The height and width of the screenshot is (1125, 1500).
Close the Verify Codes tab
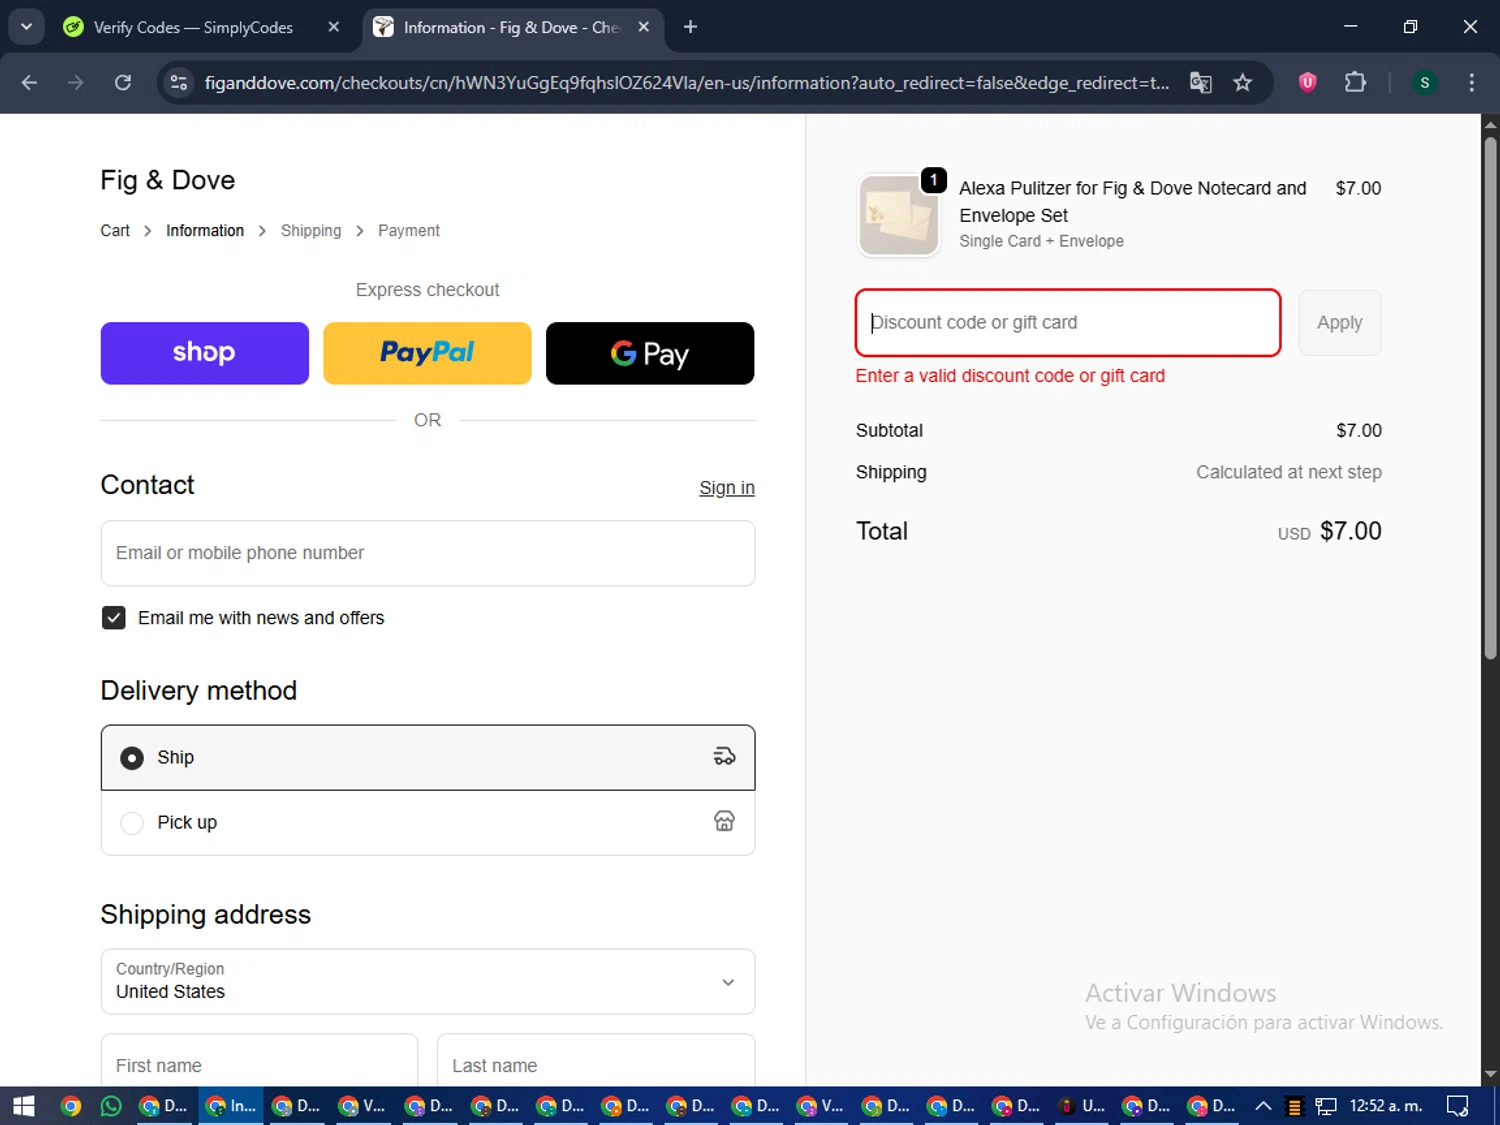click(334, 27)
